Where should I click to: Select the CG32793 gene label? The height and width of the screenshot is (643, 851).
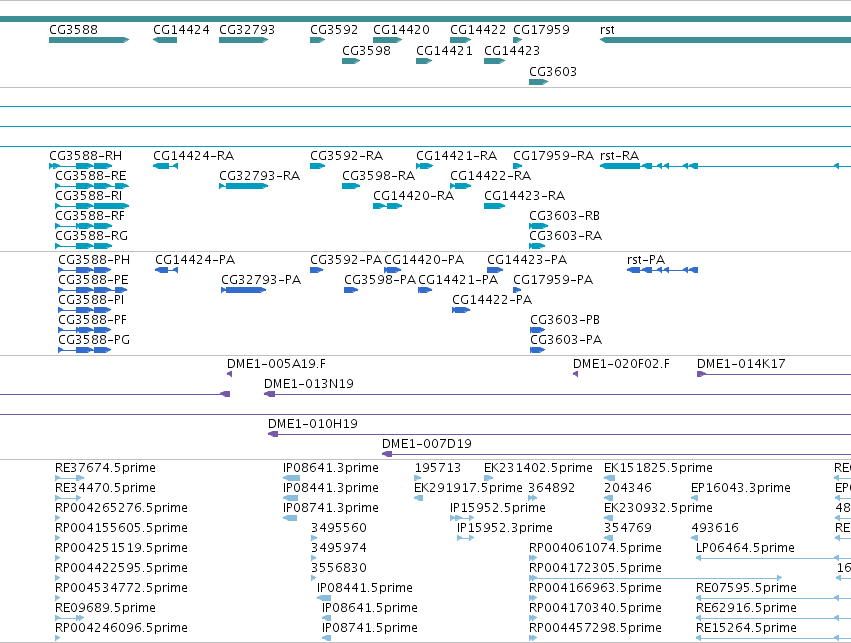(247, 30)
